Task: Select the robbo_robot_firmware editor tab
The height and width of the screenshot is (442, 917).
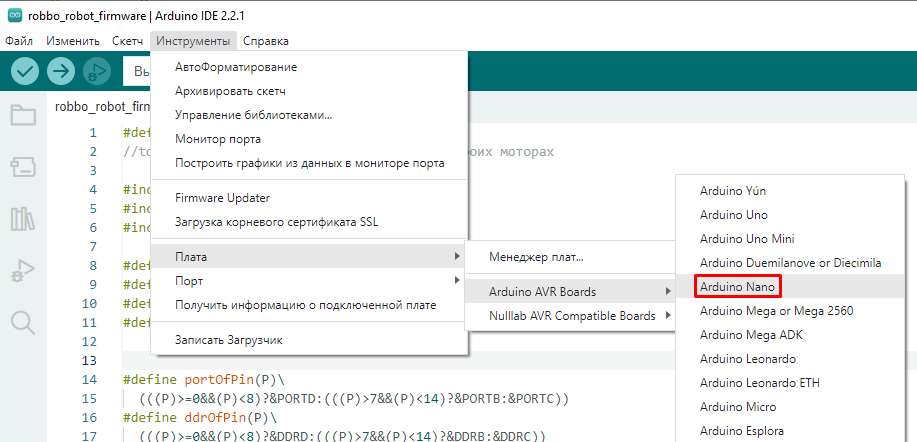Action: point(102,106)
